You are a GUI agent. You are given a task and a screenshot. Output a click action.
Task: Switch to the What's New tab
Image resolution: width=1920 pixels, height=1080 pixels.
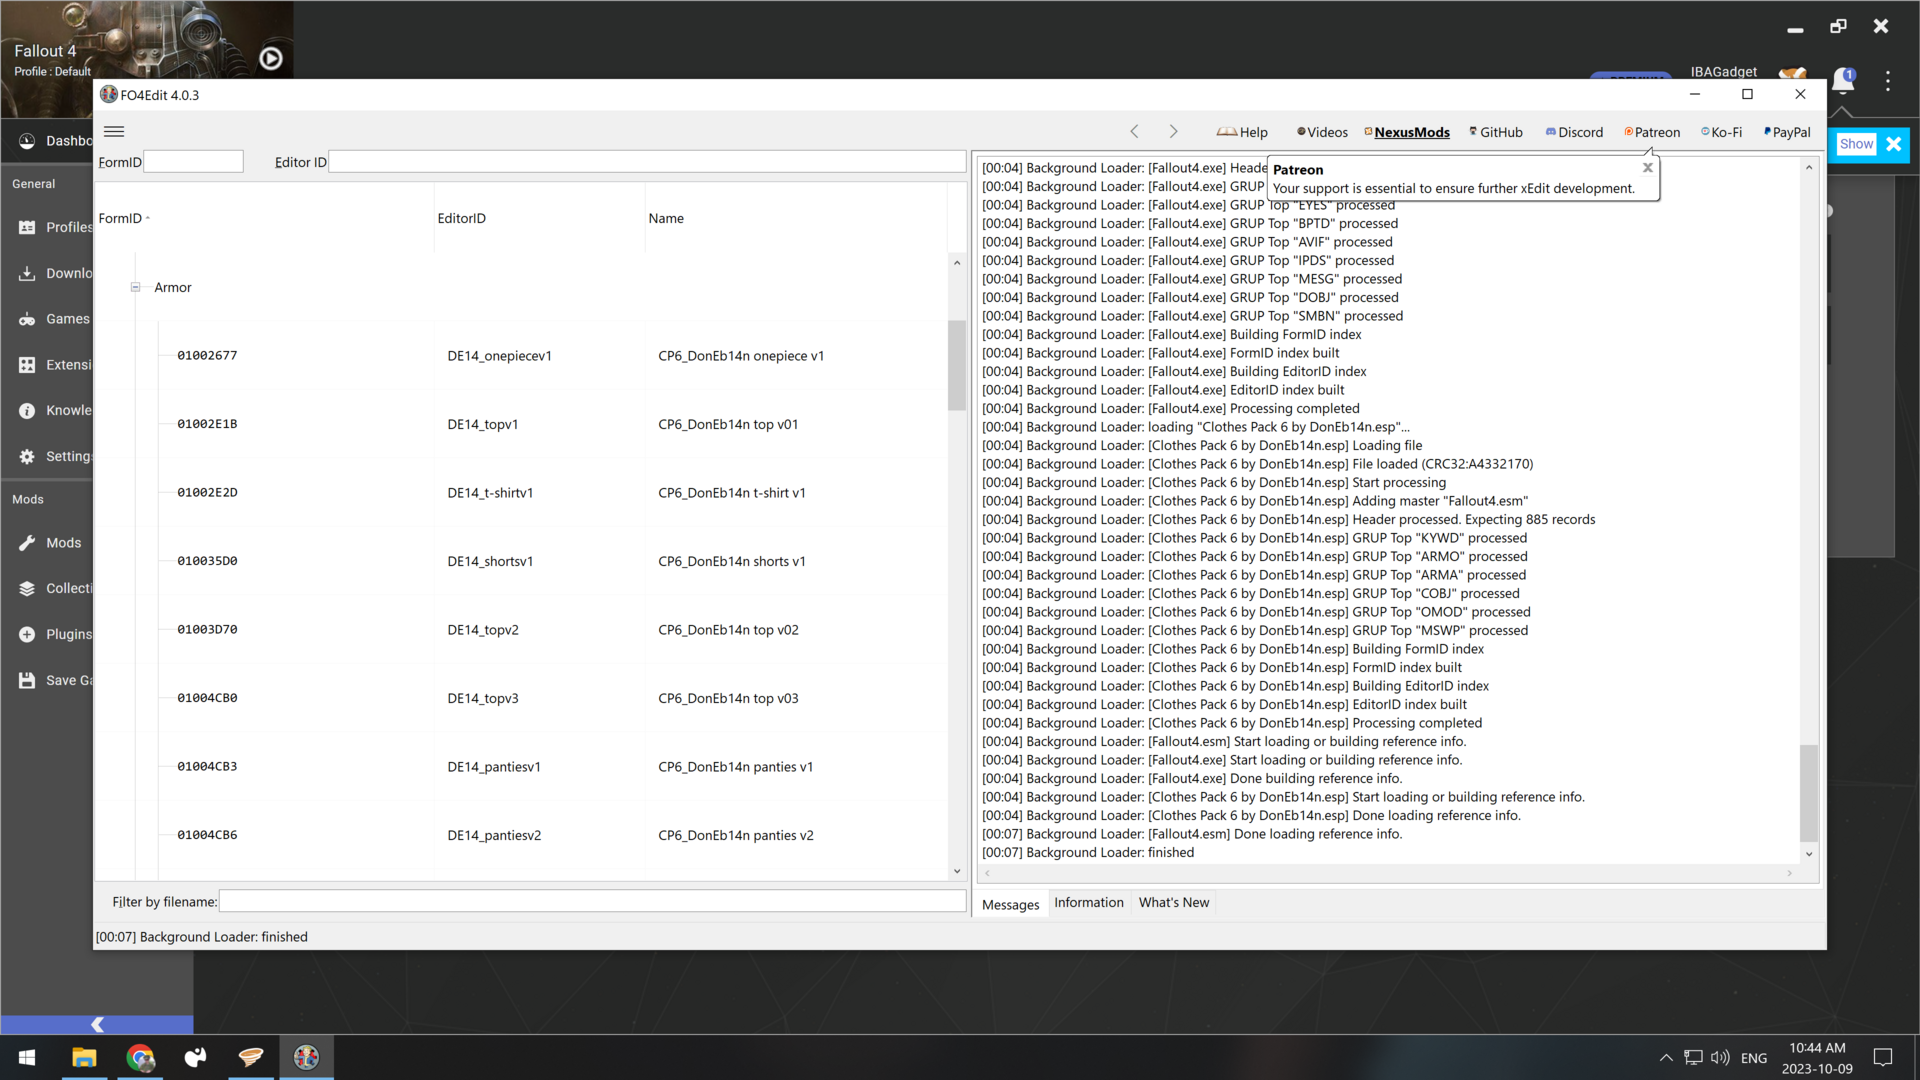point(1173,902)
